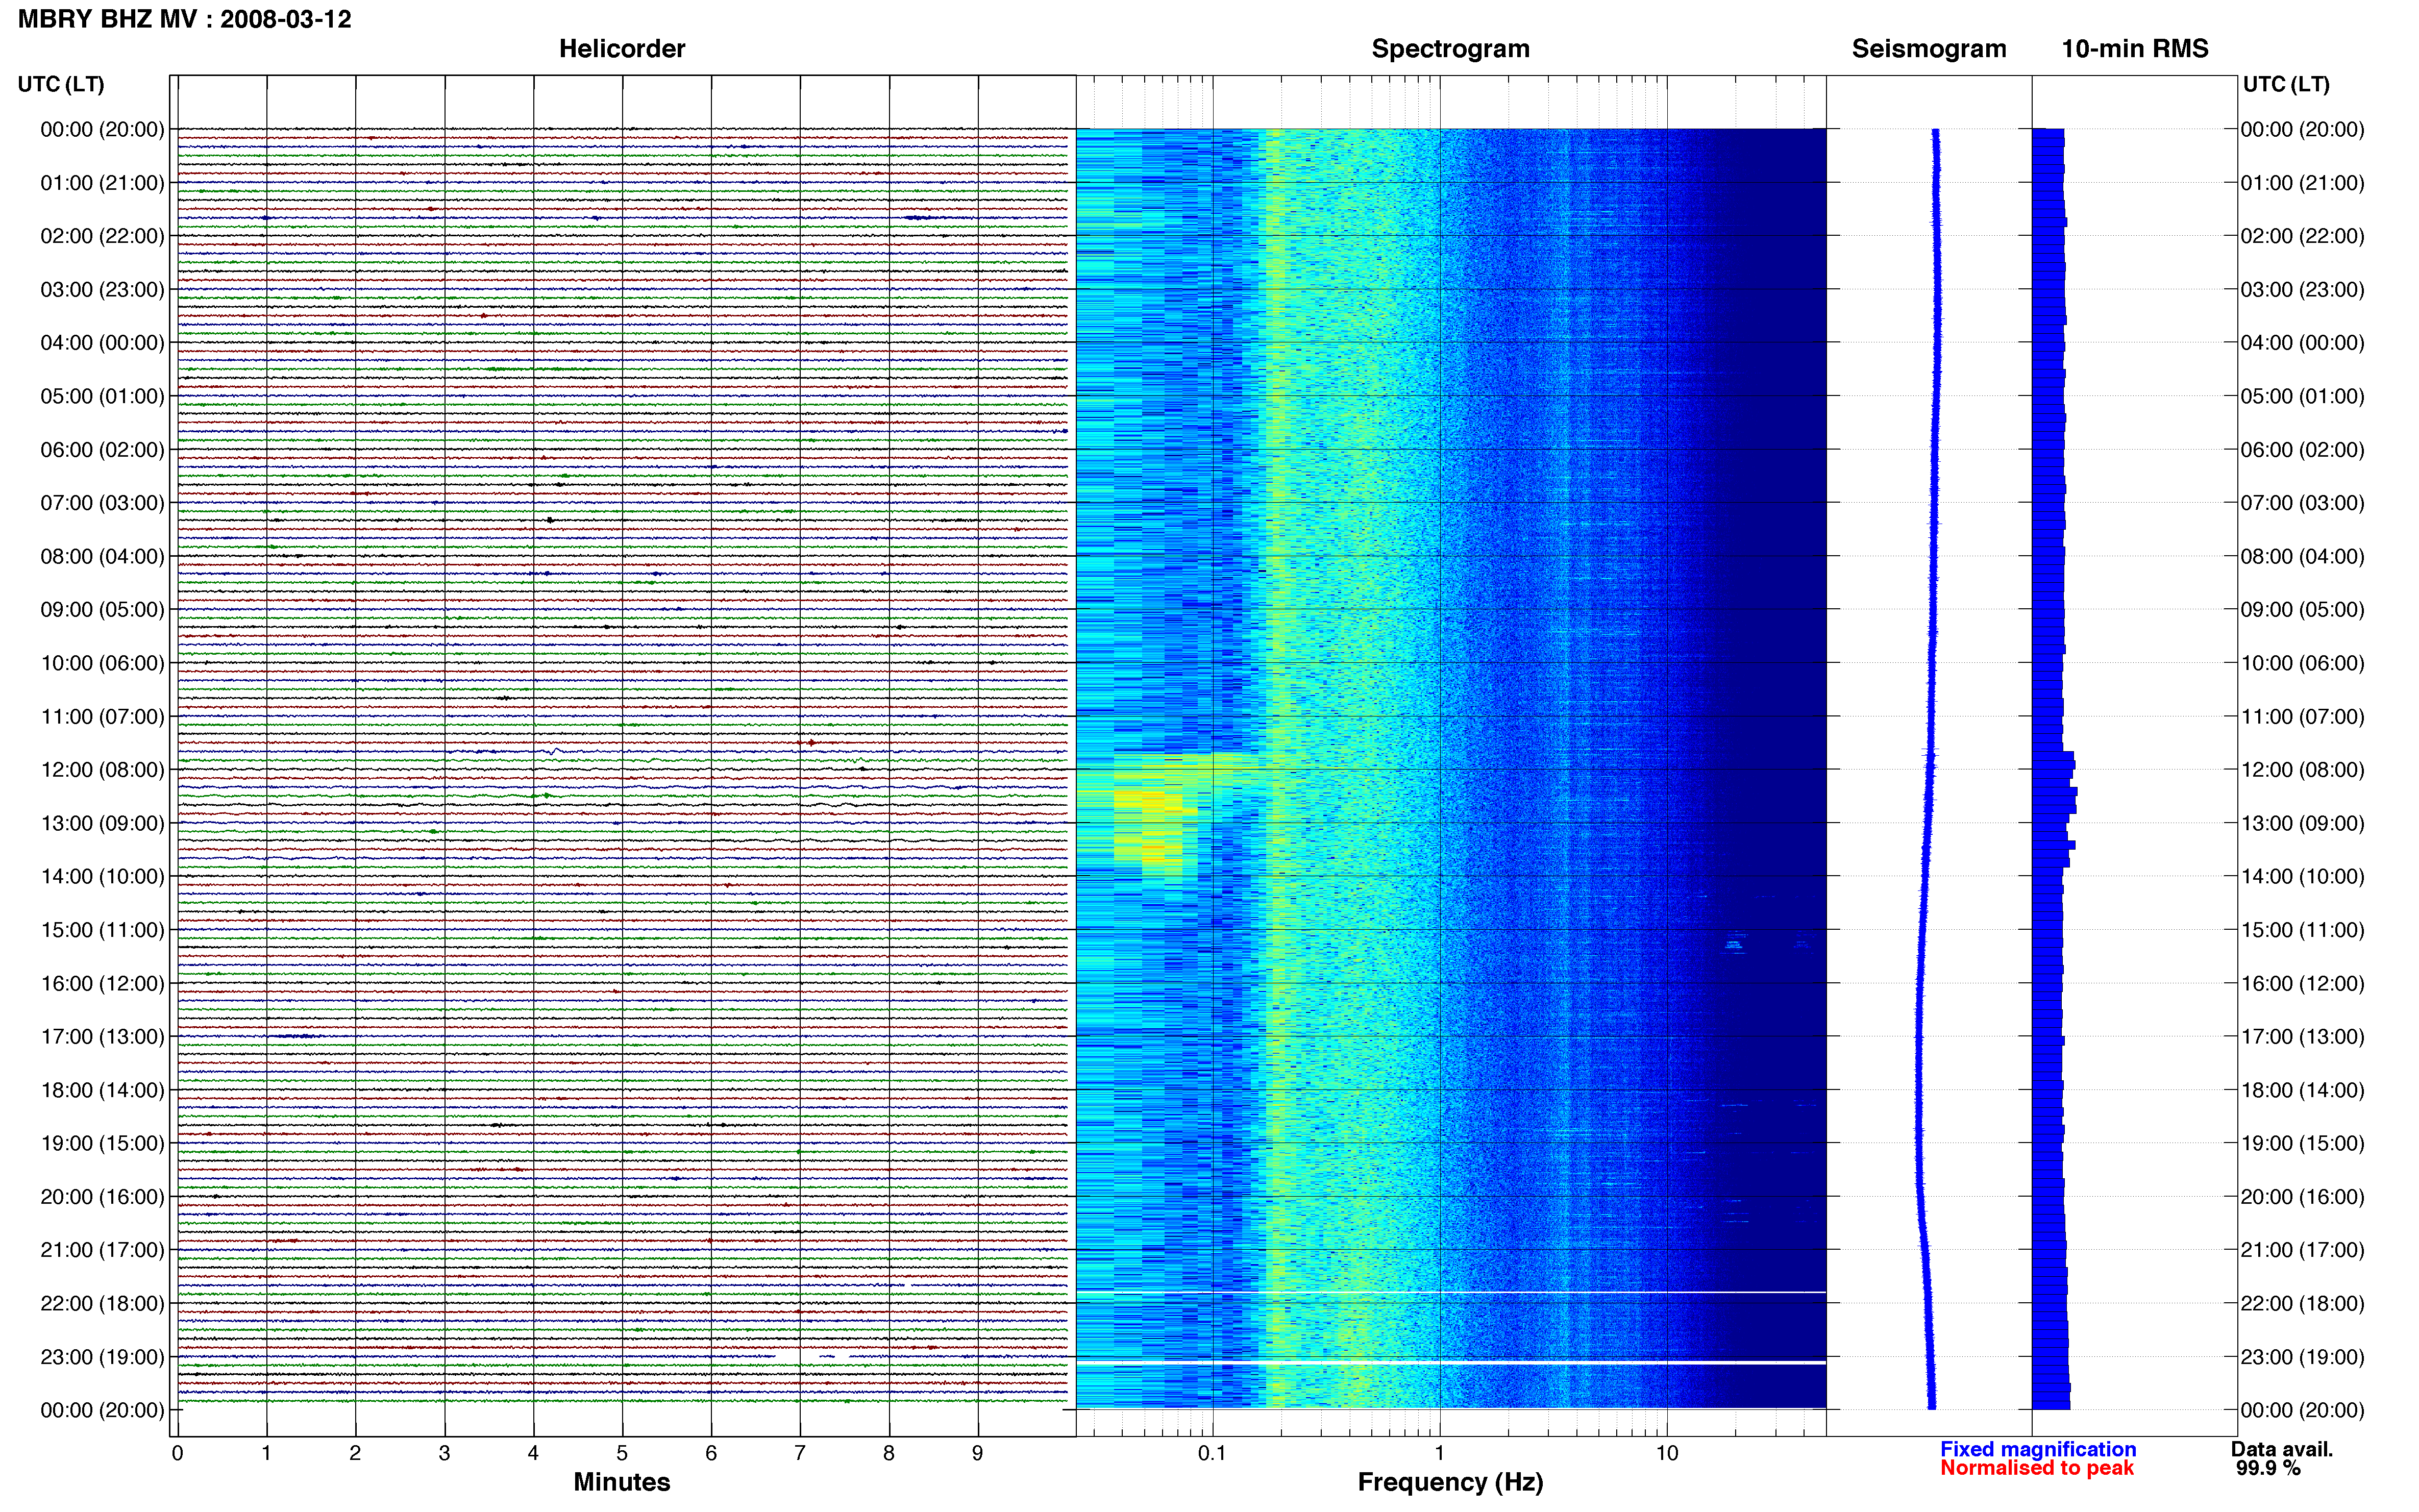
Task: Select the 'Helicorder' panel heading
Action: coord(622,49)
